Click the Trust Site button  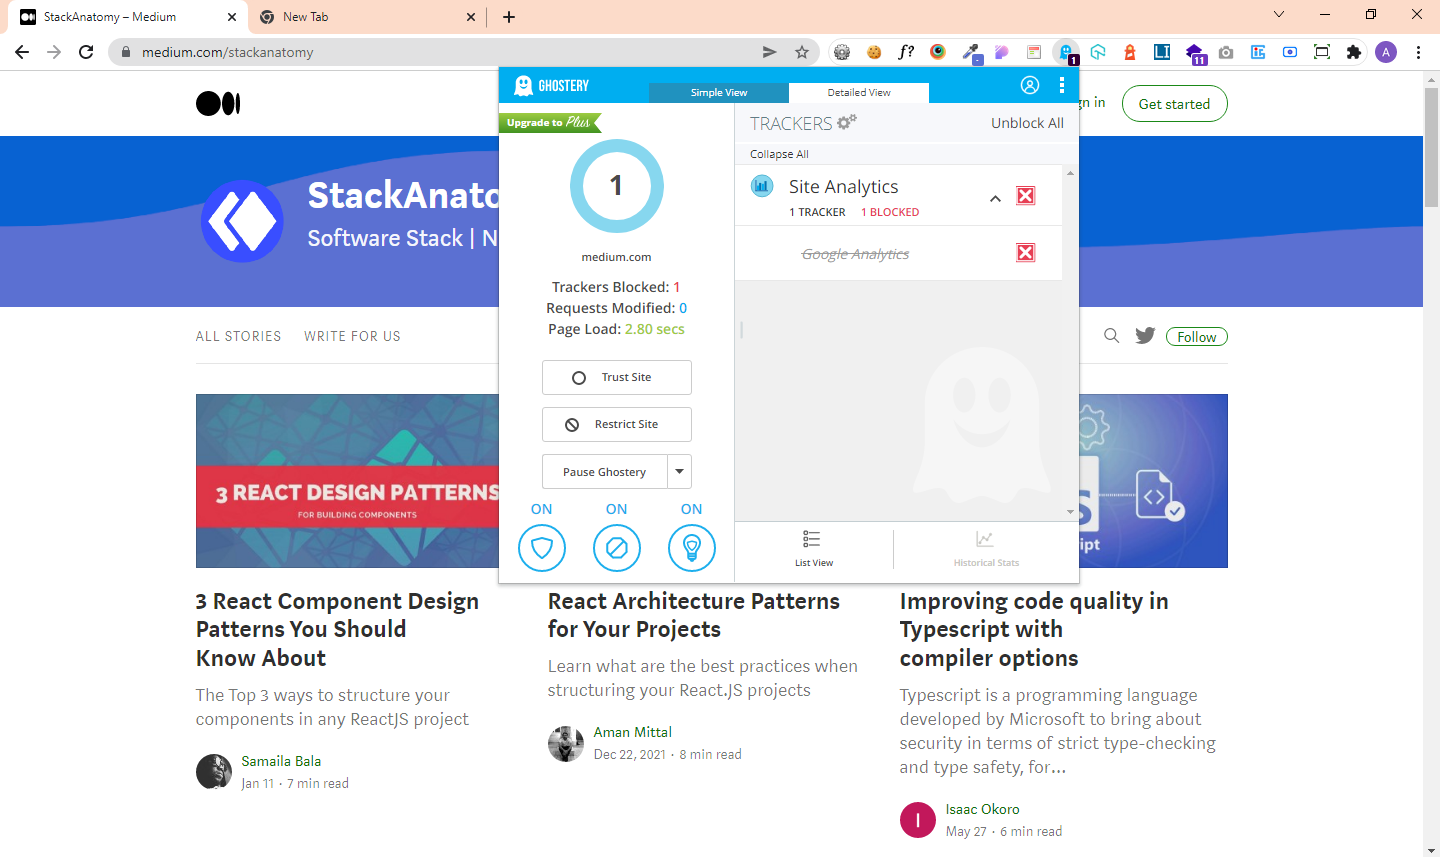[617, 377]
